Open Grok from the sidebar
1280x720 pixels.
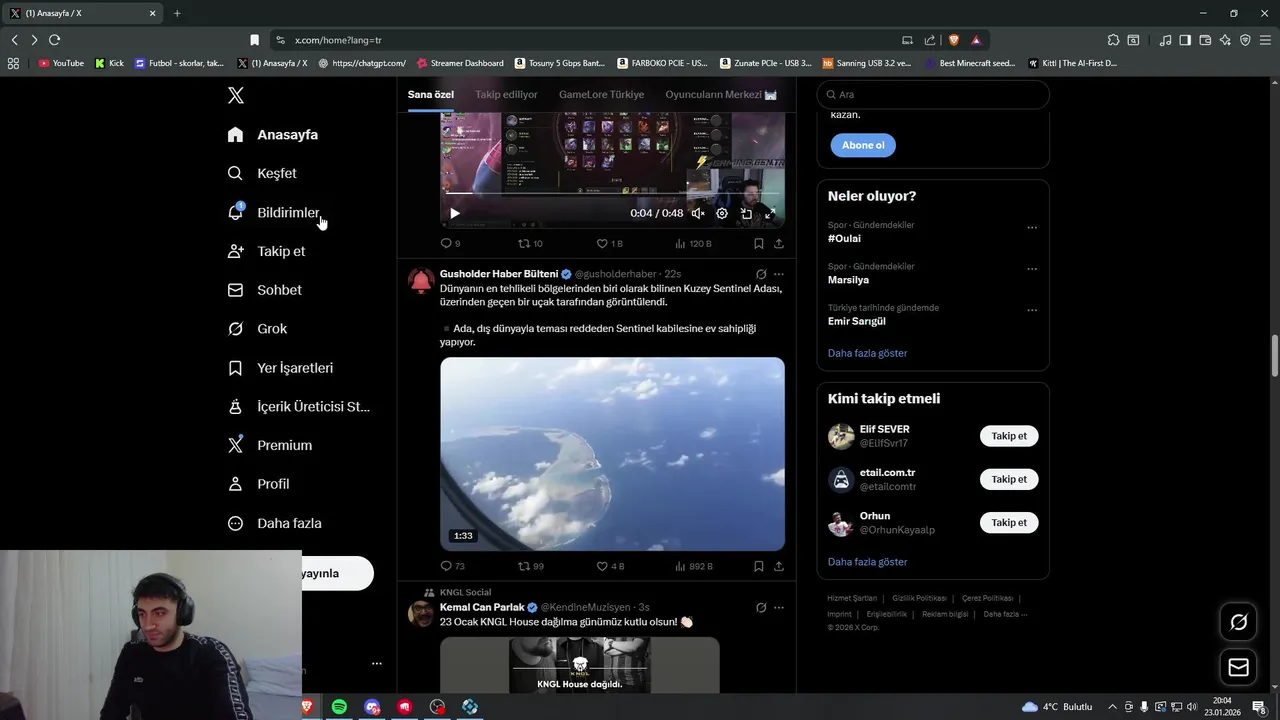coord(257,328)
